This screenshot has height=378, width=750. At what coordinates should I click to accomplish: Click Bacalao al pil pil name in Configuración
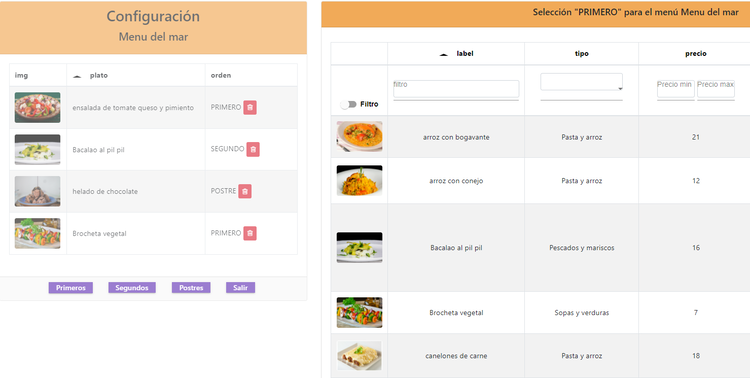point(98,150)
